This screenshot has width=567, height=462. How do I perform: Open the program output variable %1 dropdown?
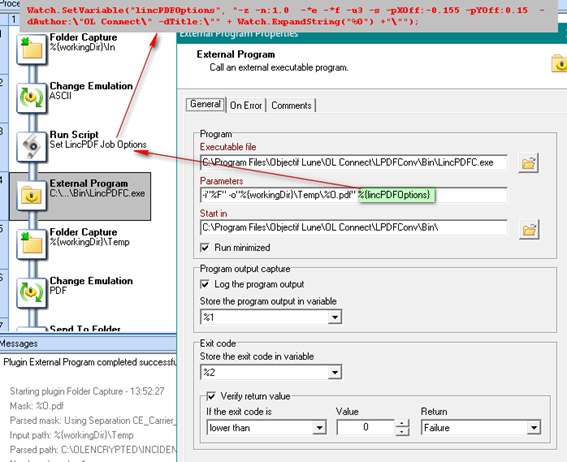tap(335, 317)
